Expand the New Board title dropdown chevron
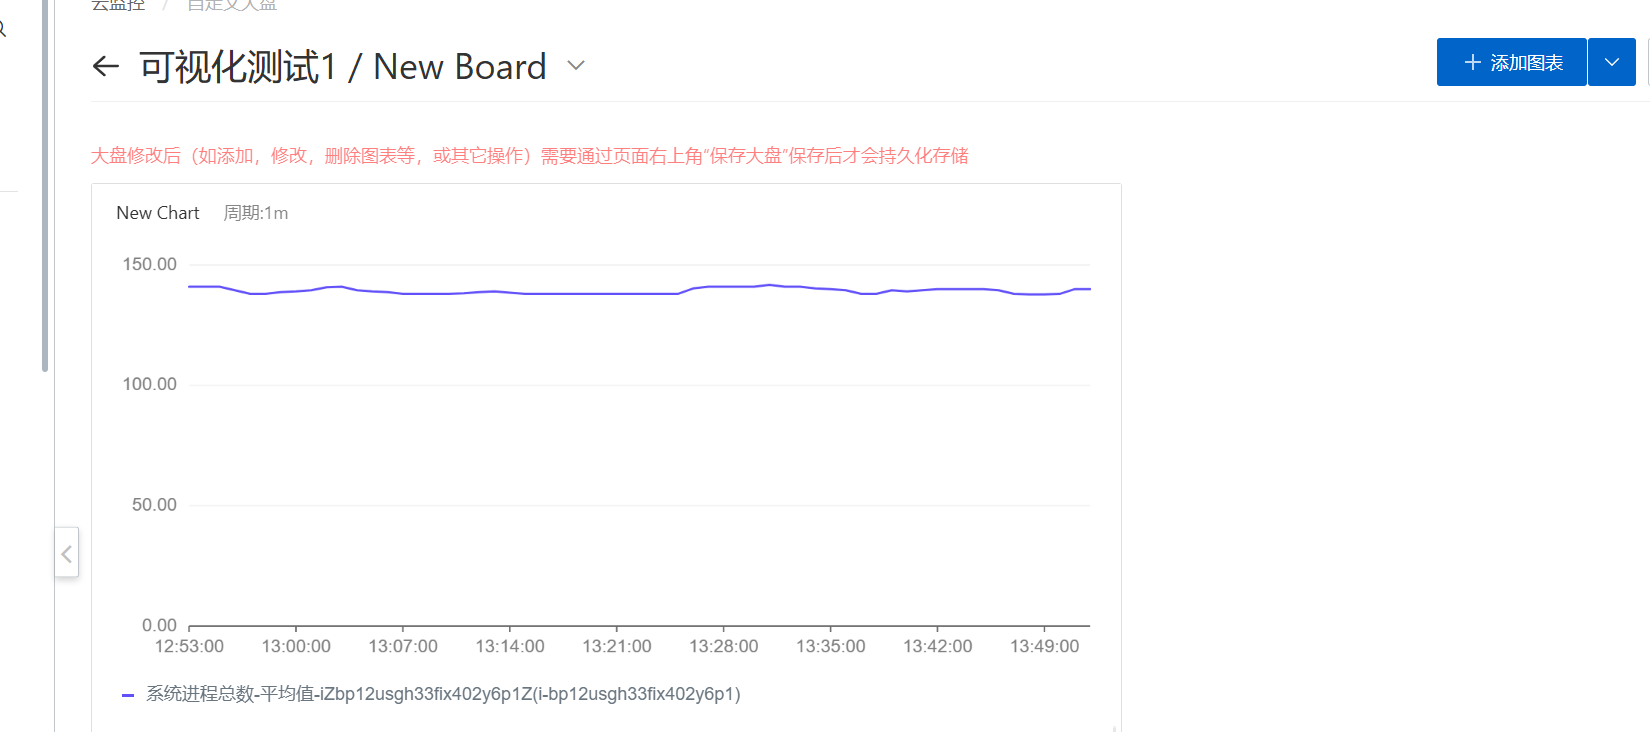 (576, 66)
